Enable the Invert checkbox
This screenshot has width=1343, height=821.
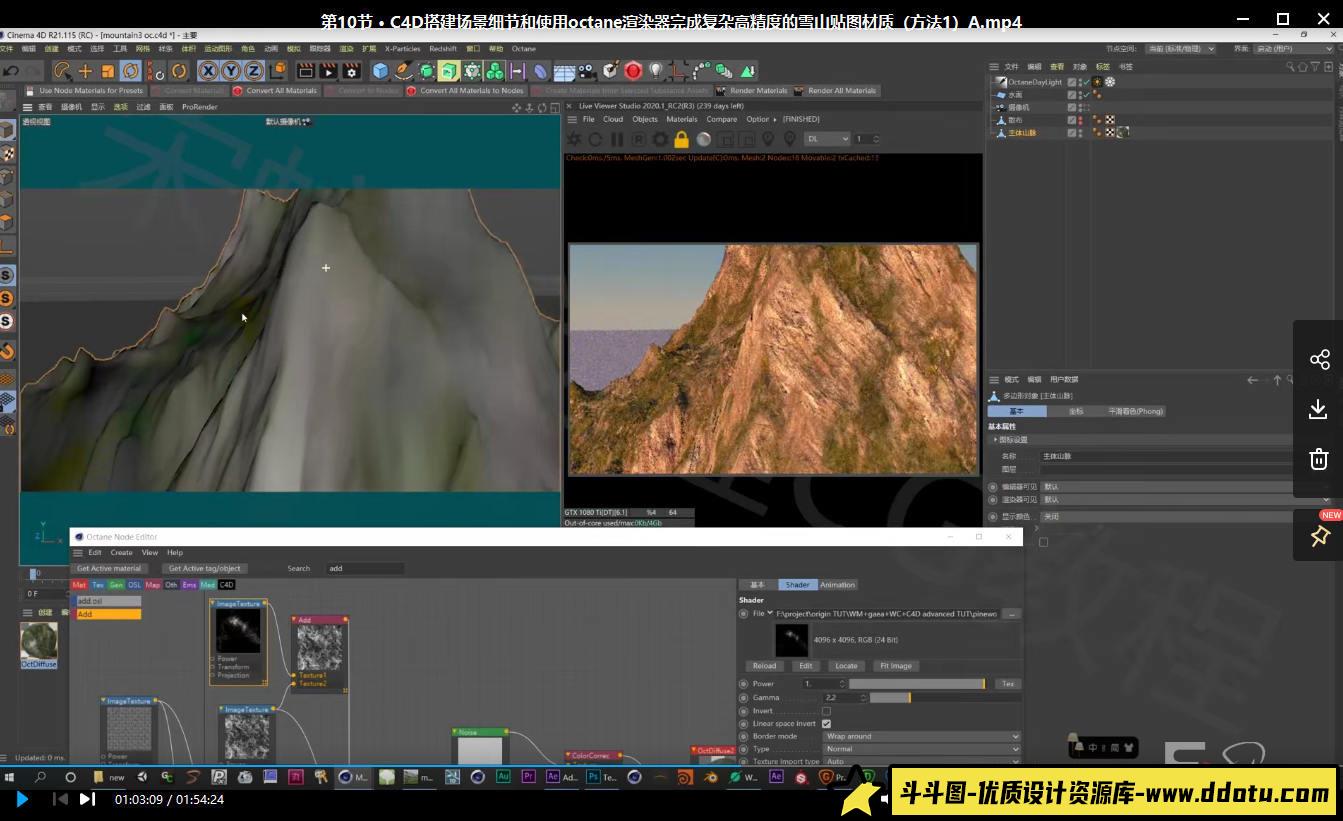point(826,711)
